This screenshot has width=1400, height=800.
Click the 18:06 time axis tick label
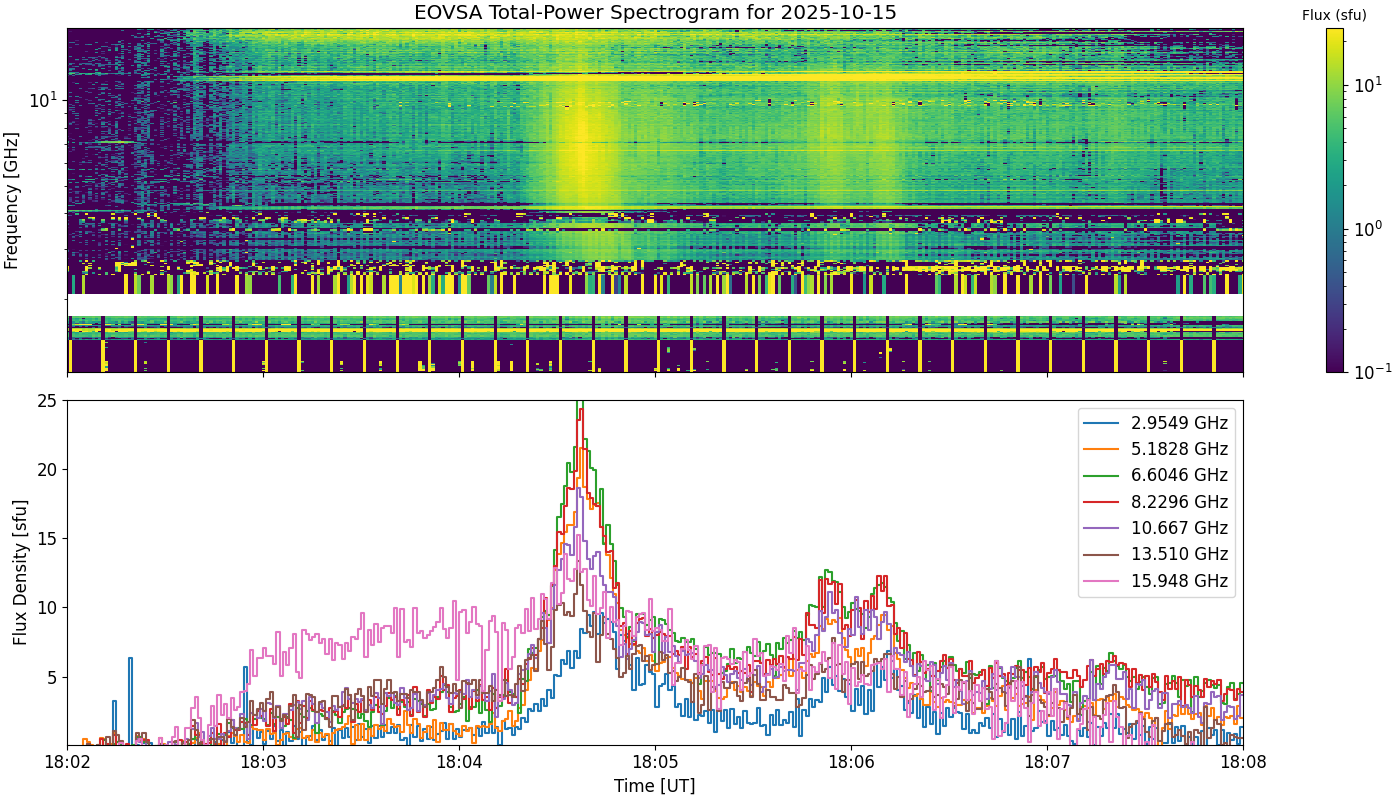(x=851, y=761)
